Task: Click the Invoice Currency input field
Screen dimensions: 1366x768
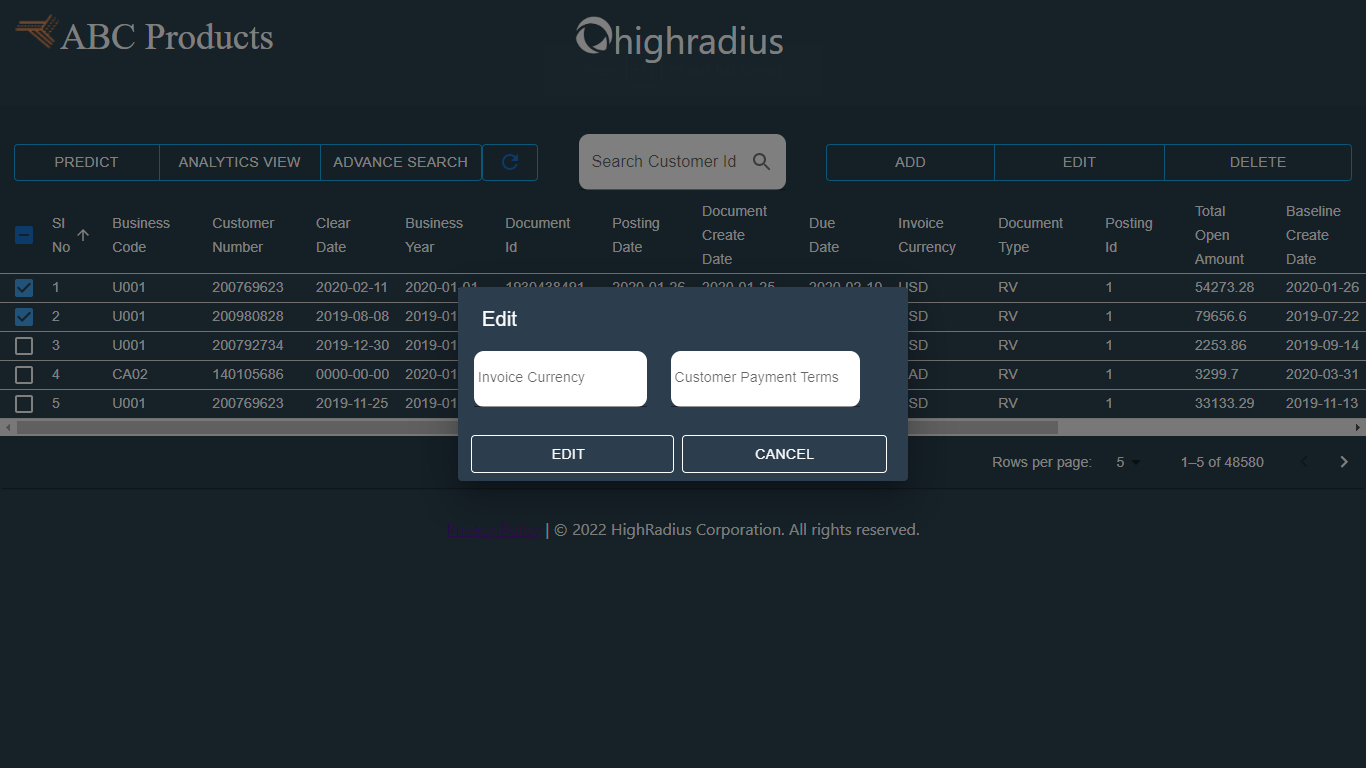Action: pos(559,378)
